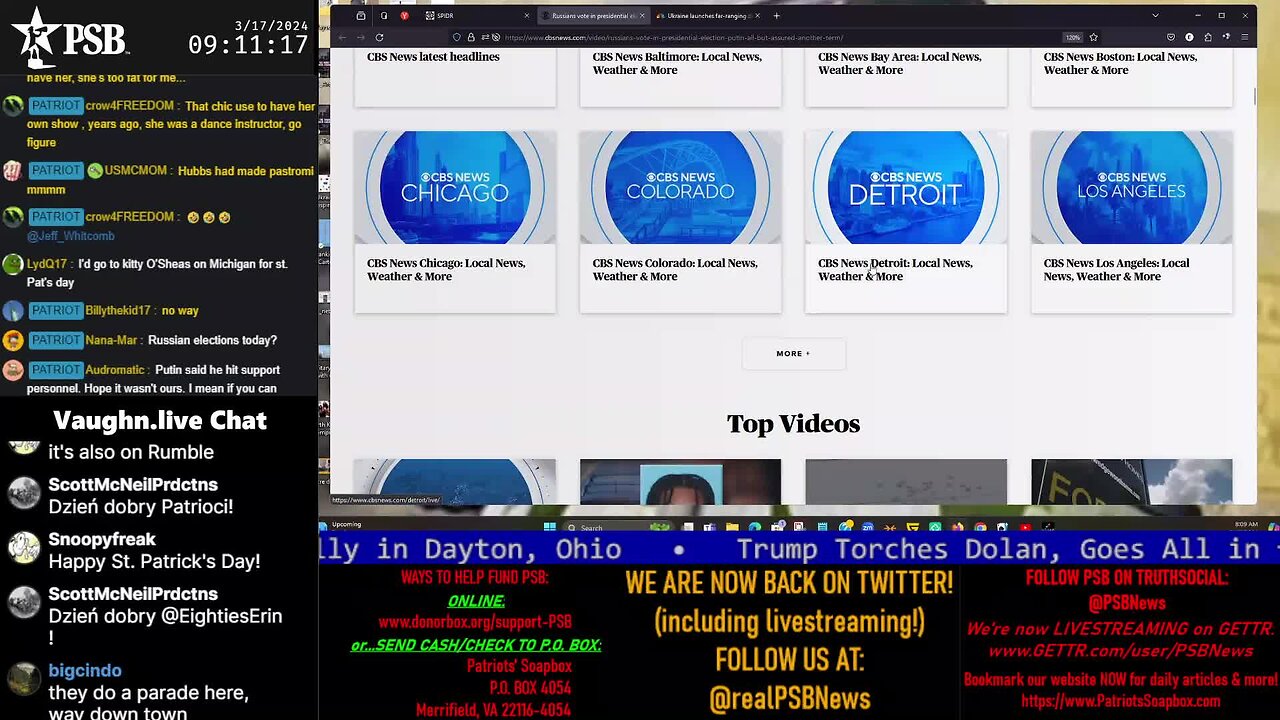
Task: Click 'it's also on Rumble' chat message
Action: (131, 452)
